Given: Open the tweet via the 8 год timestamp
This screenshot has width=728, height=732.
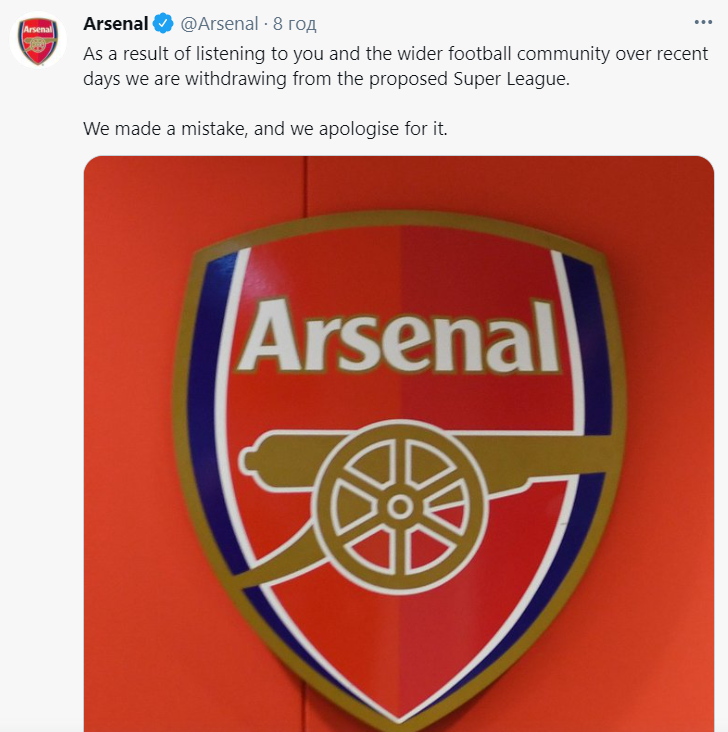Looking at the screenshot, I should pos(294,24).
